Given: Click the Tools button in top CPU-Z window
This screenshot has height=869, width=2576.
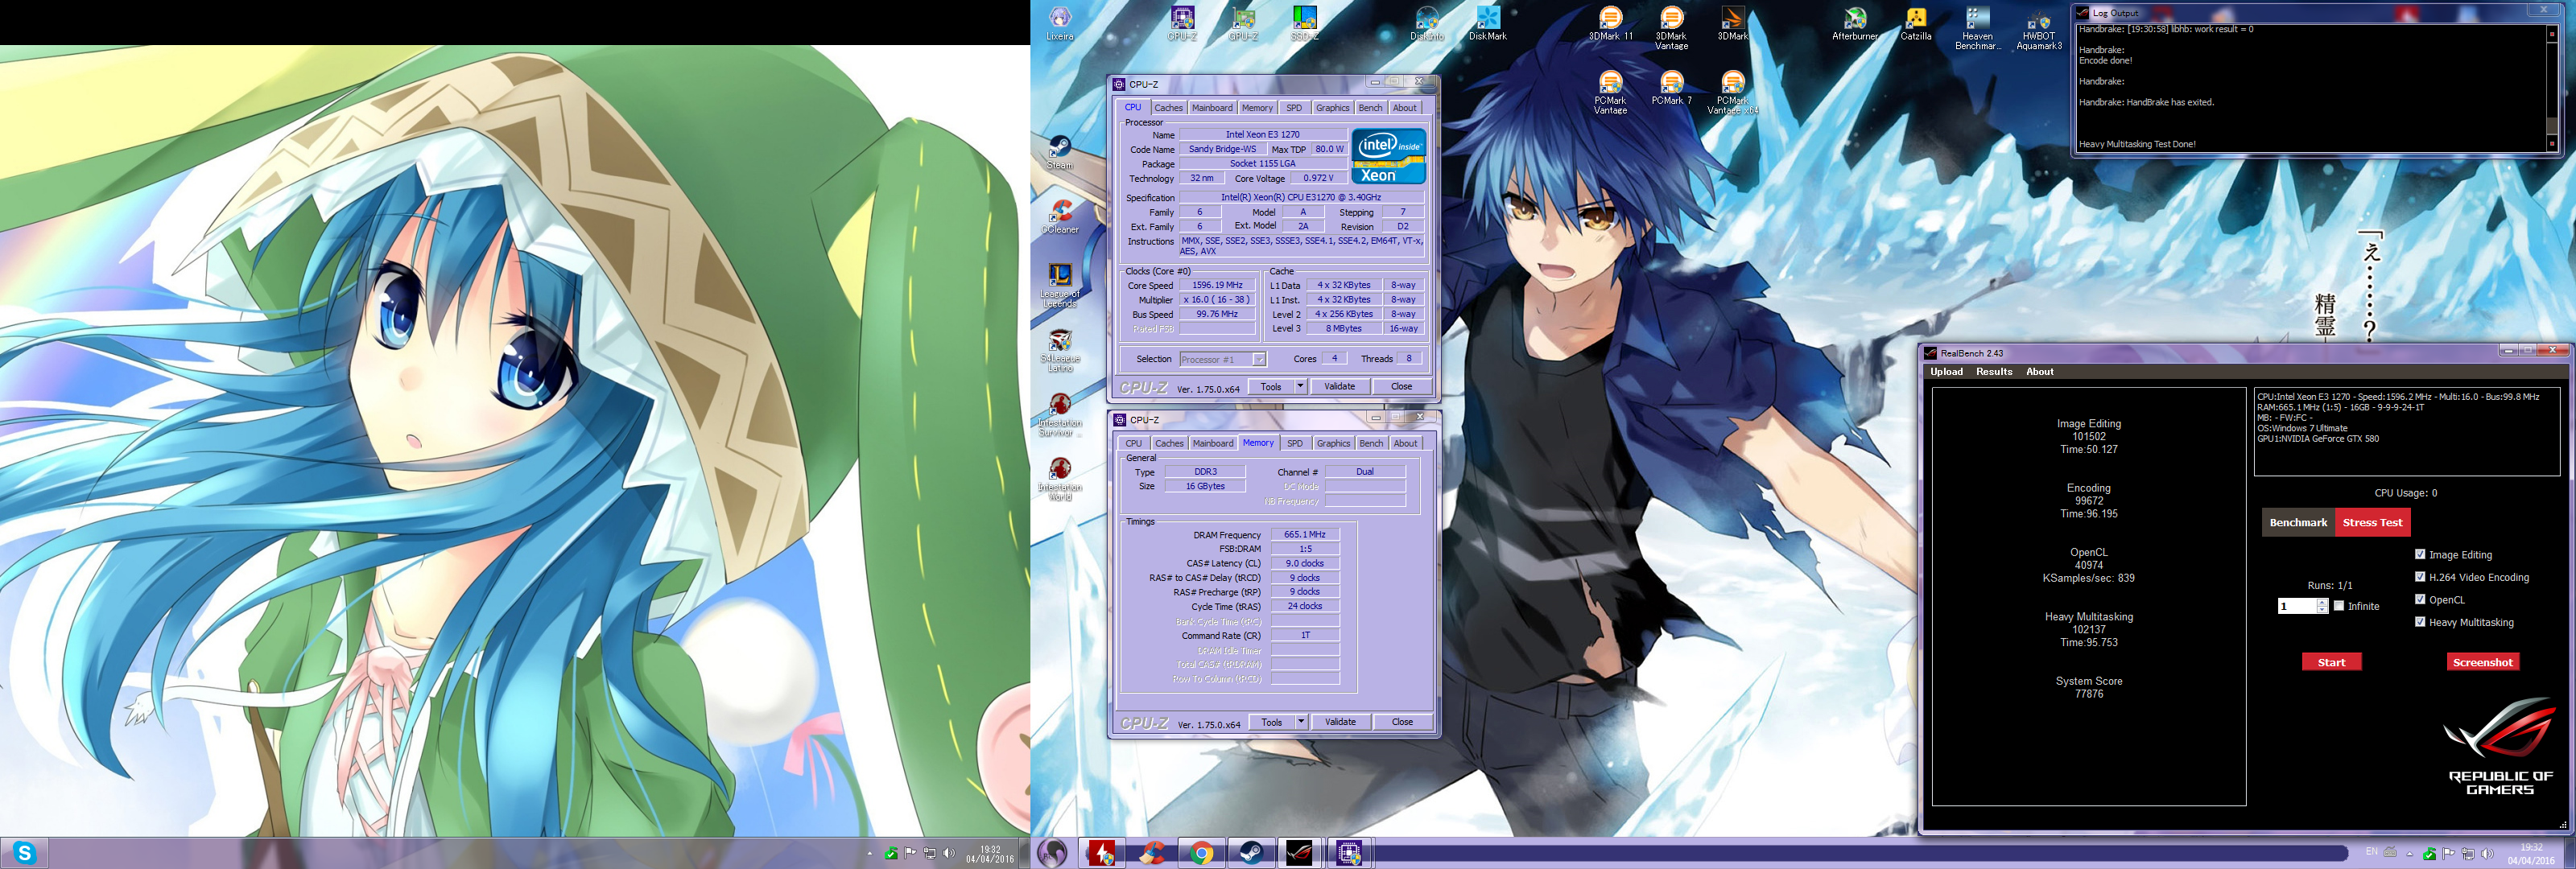Looking at the screenshot, I should pos(1270,386).
